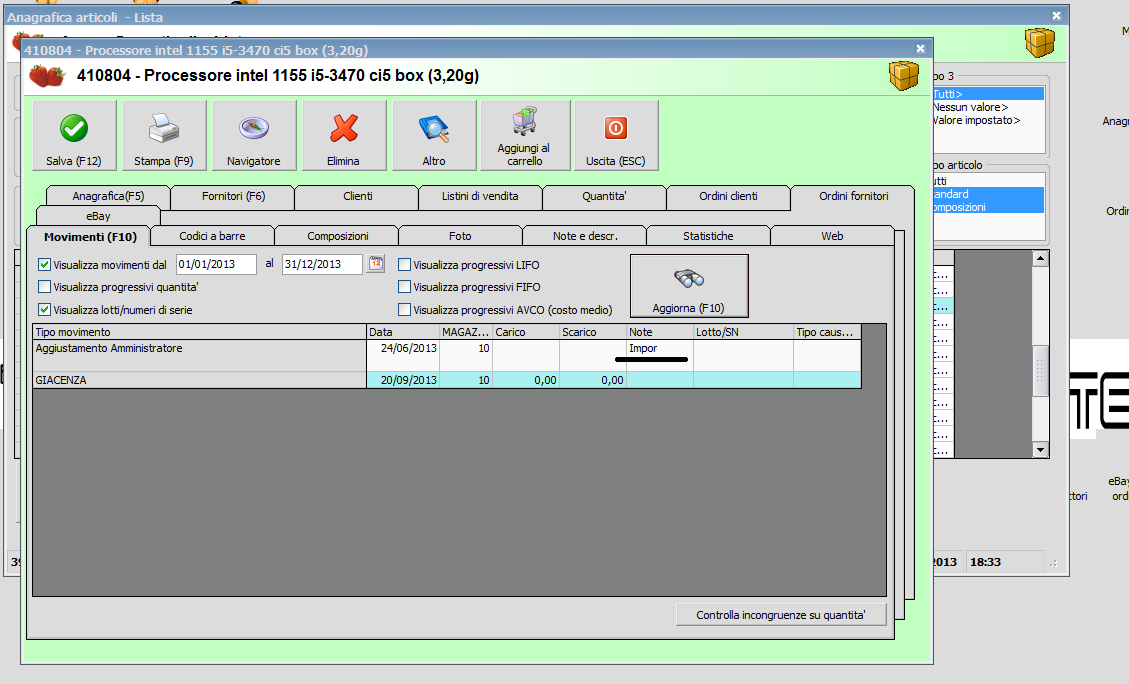Click the MAGAZ... column header
The width and height of the screenshot is (1129, 684).
pyautogui.click(x=466, y=332)
